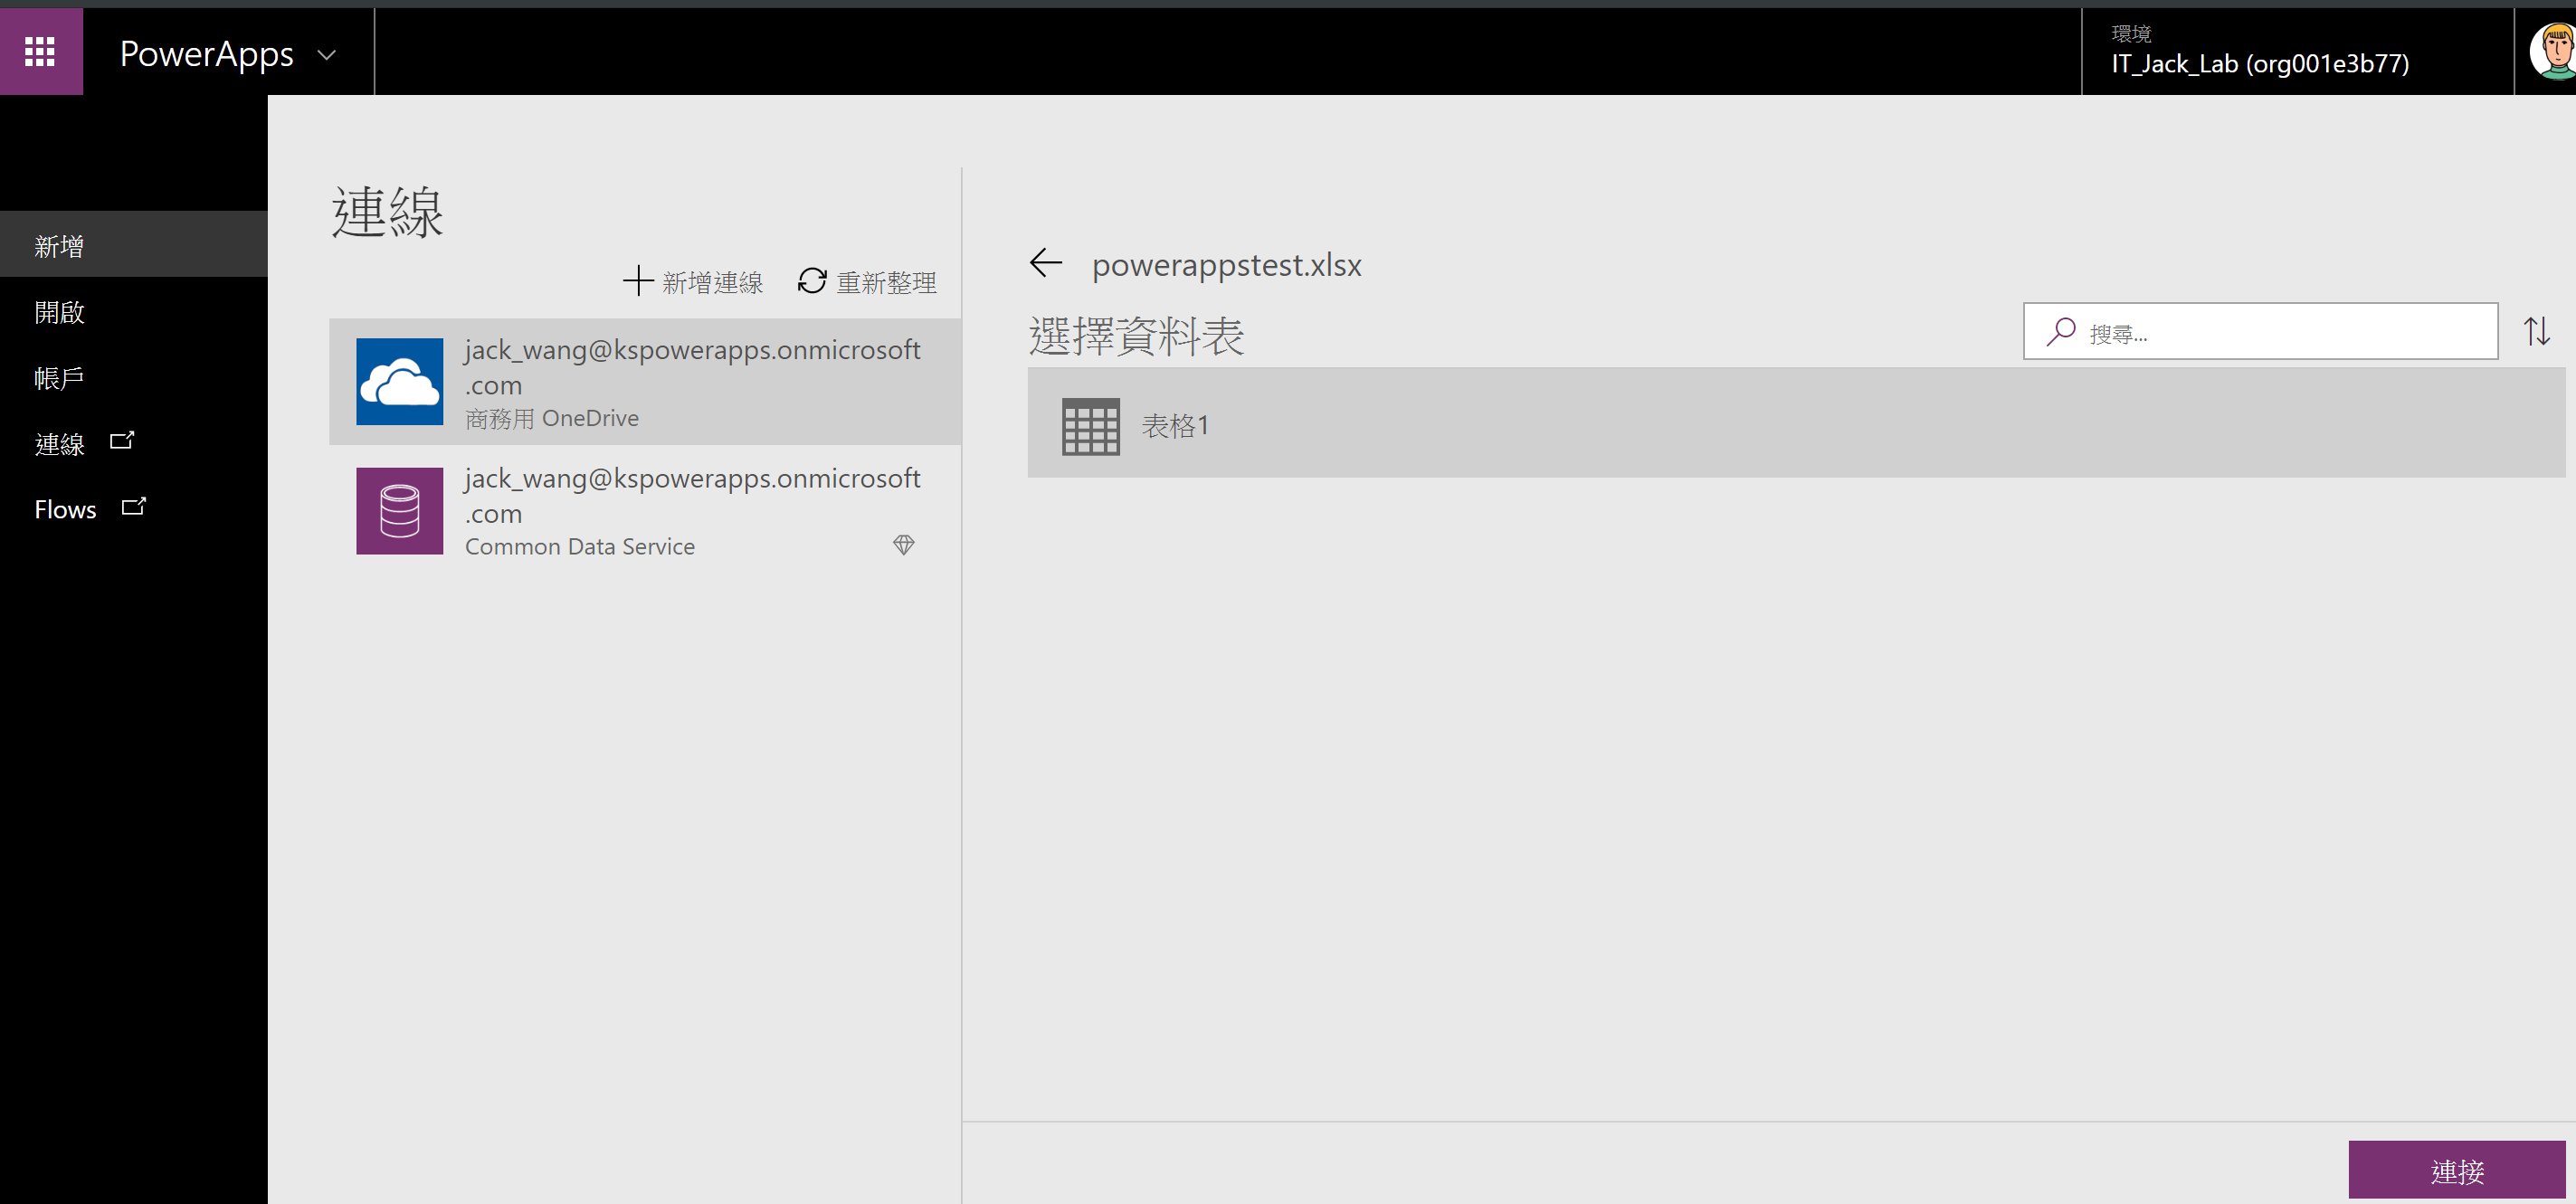Click the premium diamond icon
This screenshot has height=1204, width=2576.
tap(904, 545)
